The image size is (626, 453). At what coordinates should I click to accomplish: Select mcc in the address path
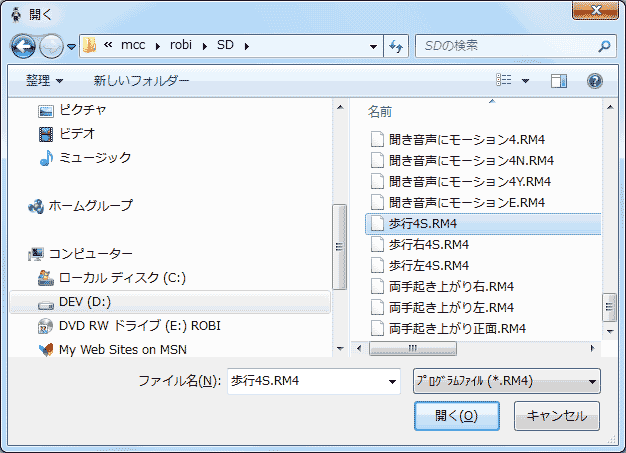point(133,45)
